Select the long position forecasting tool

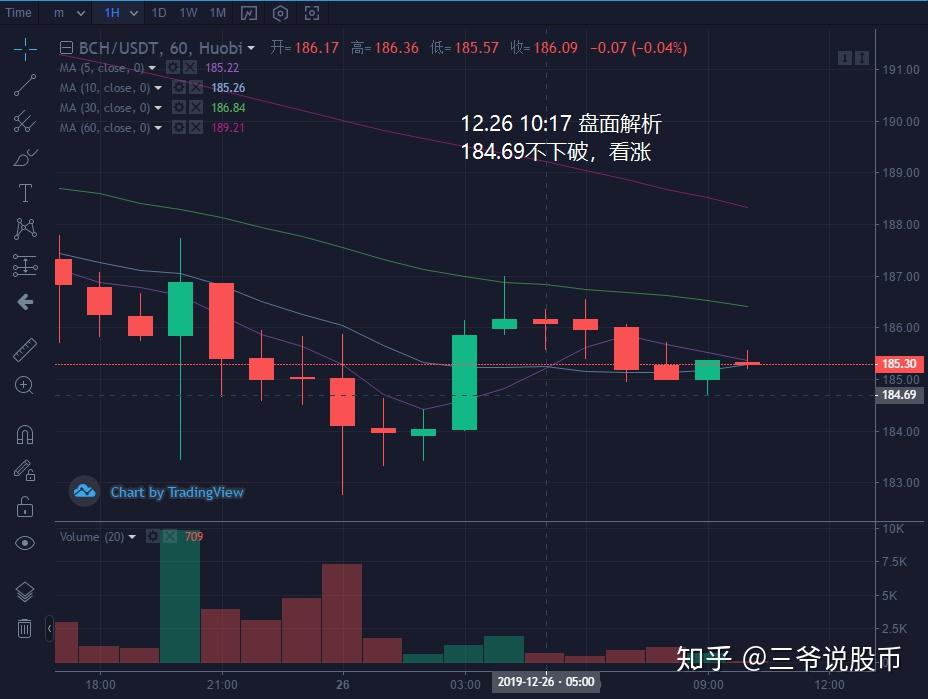(25, 266)
